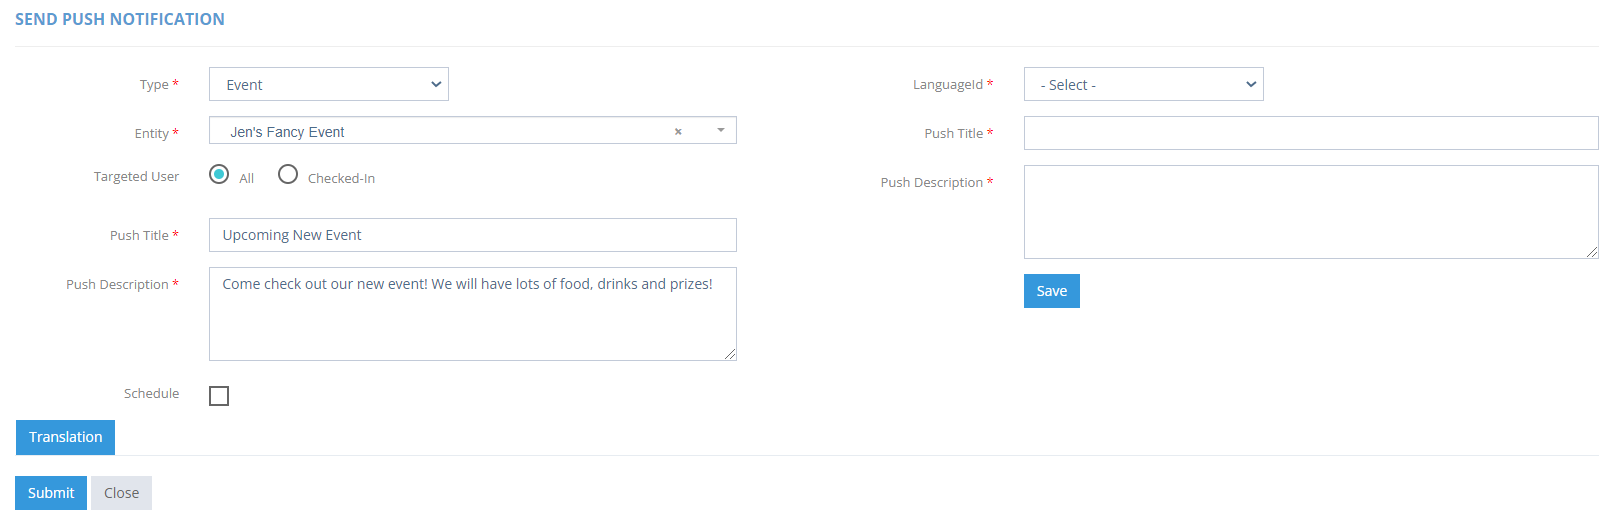Select the All targeted user radio

tap(219, 174)
